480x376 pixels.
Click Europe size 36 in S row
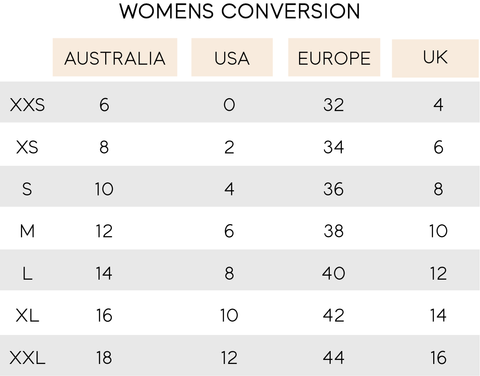333,189
